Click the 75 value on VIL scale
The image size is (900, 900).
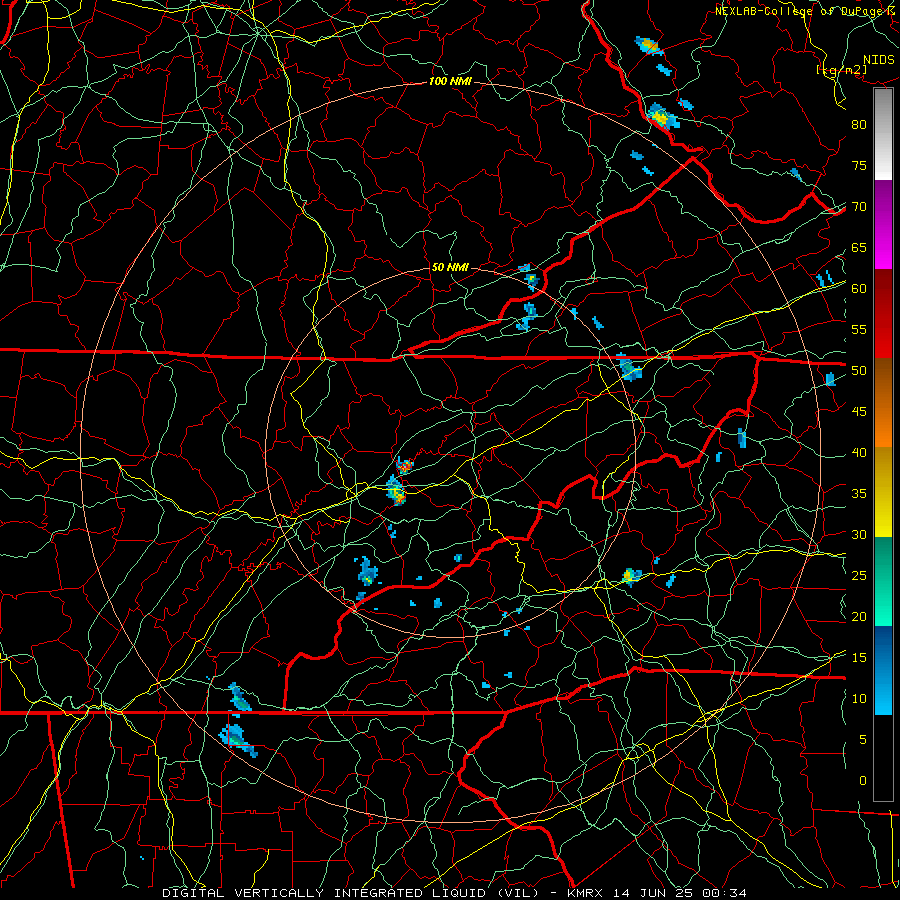click(x=859, y=166)
